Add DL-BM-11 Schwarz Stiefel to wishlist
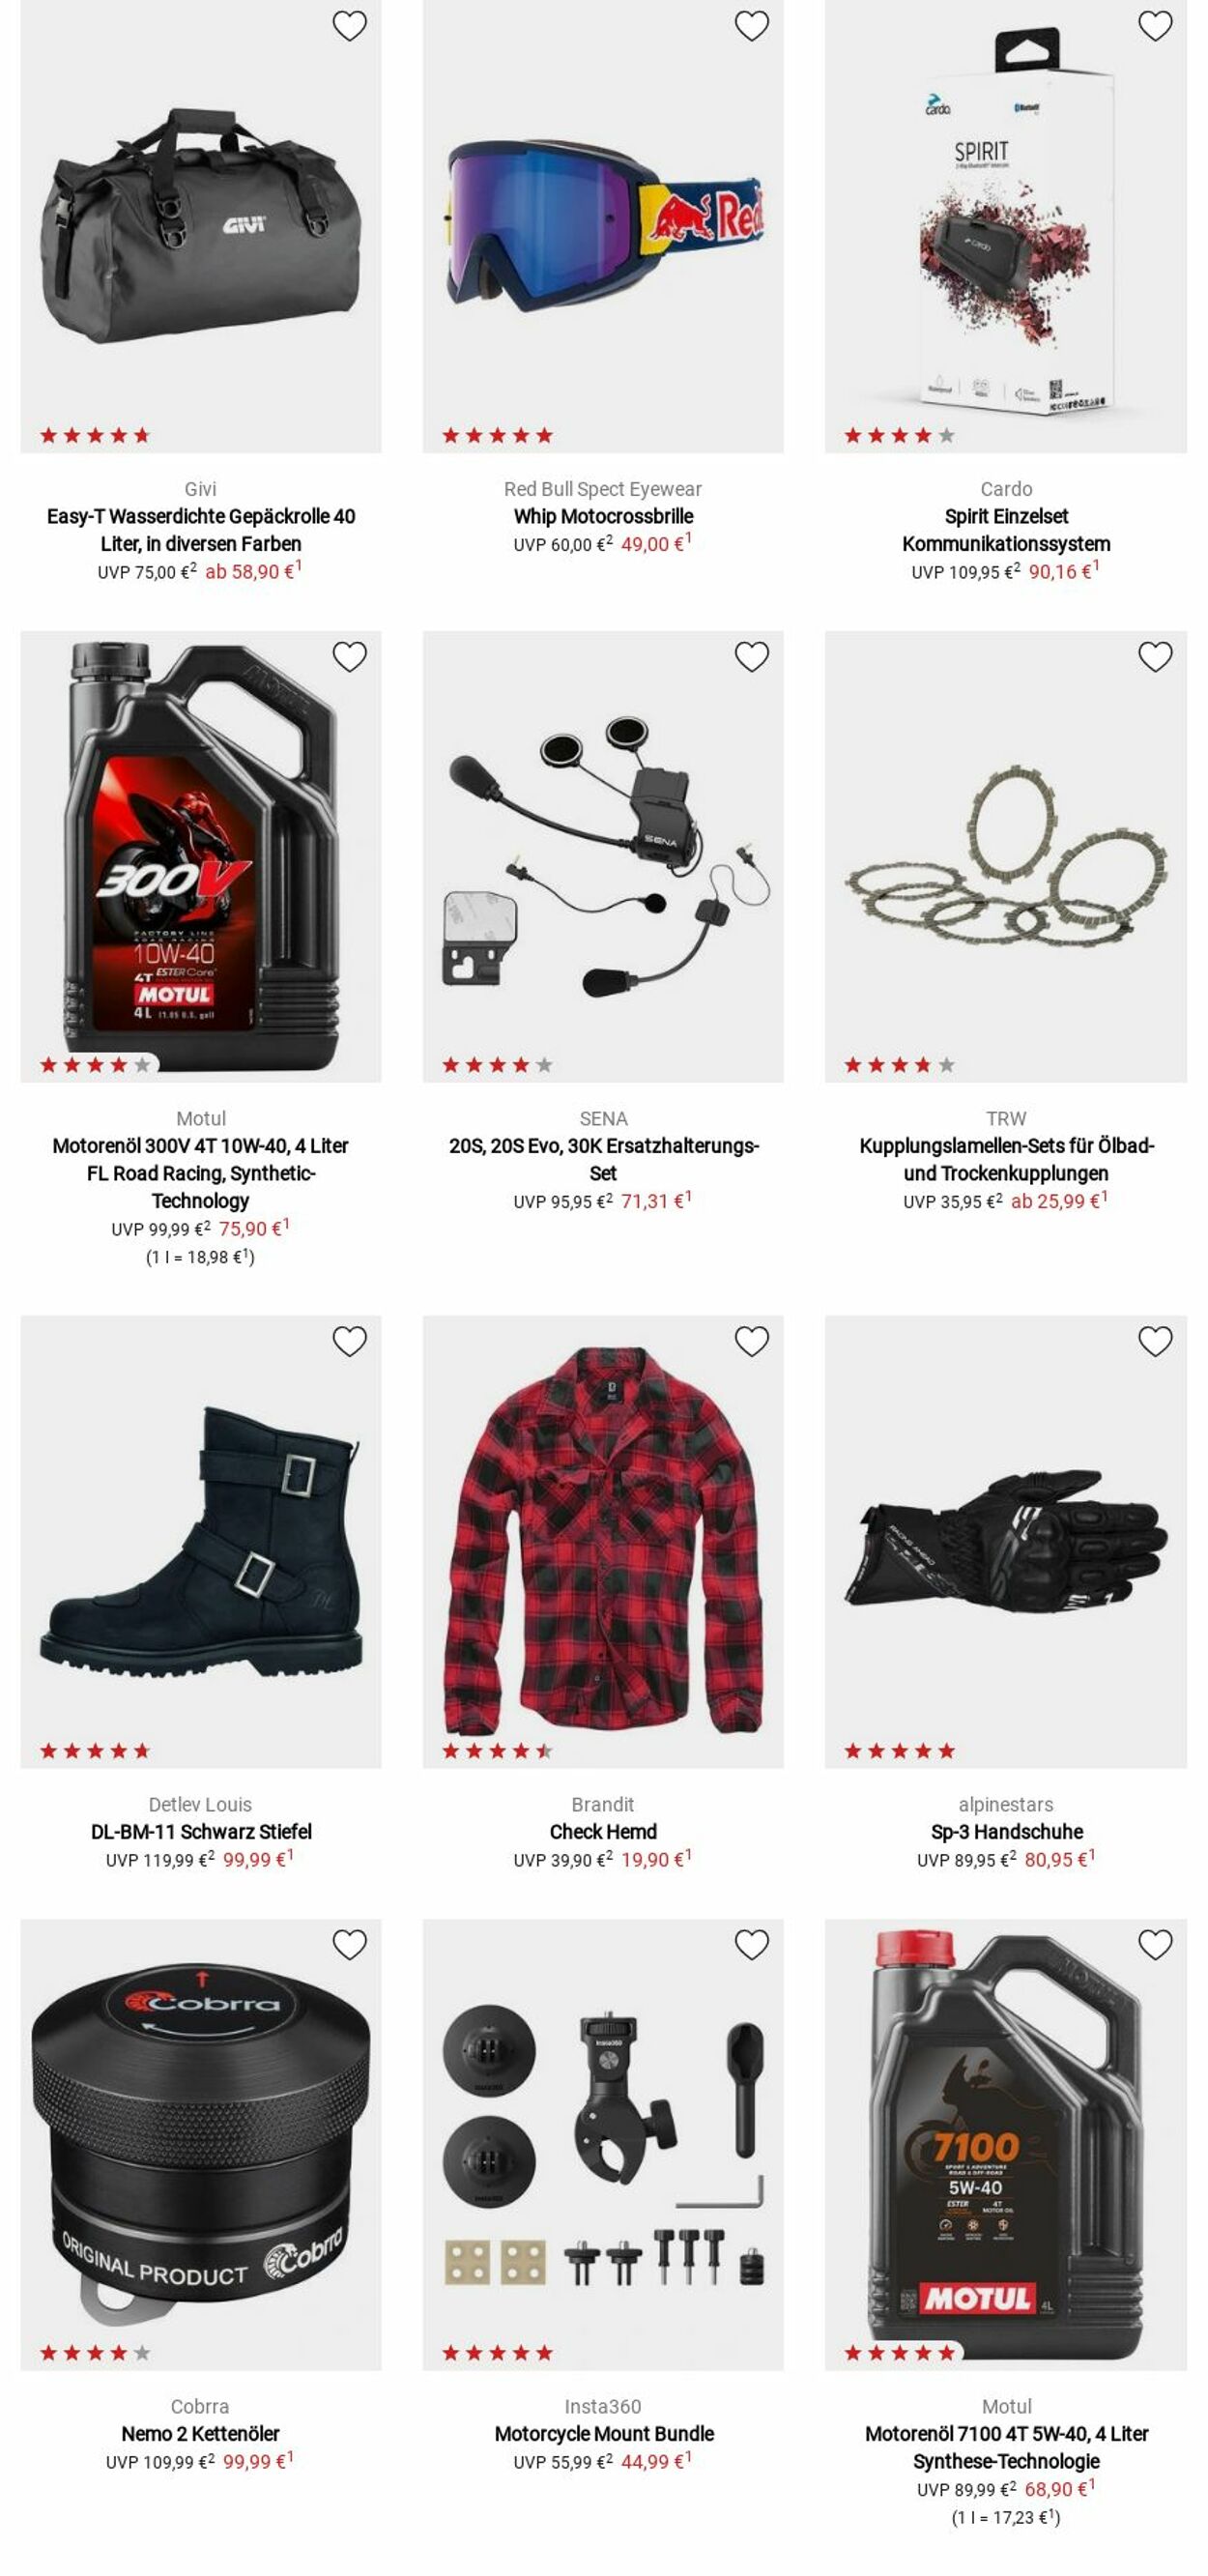 tap(349, 1342)
